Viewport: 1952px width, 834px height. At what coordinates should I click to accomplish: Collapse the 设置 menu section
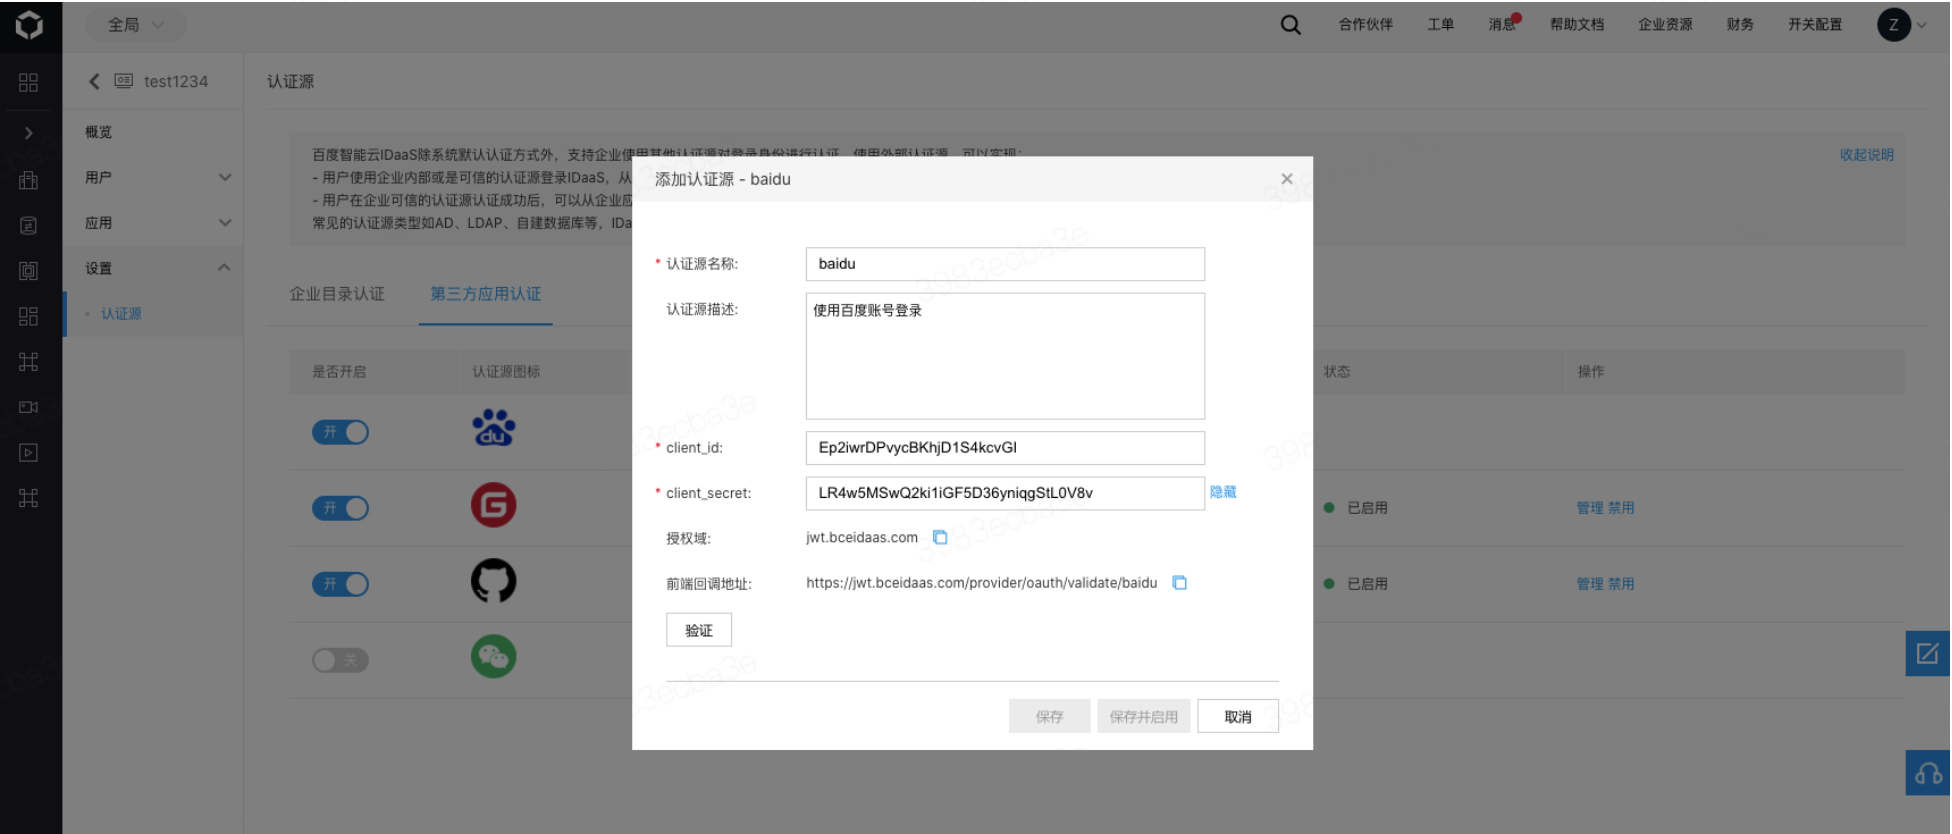(x=225, y=268)
